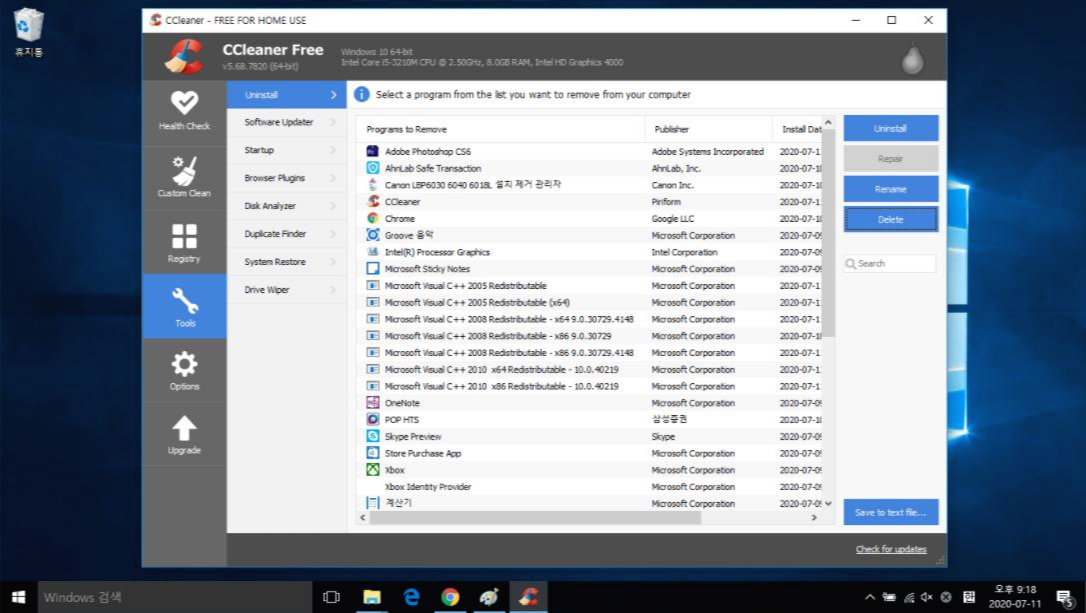Click the Store Purchase App icon
The width and height of the screenshot is (1086, 613).
373,452
